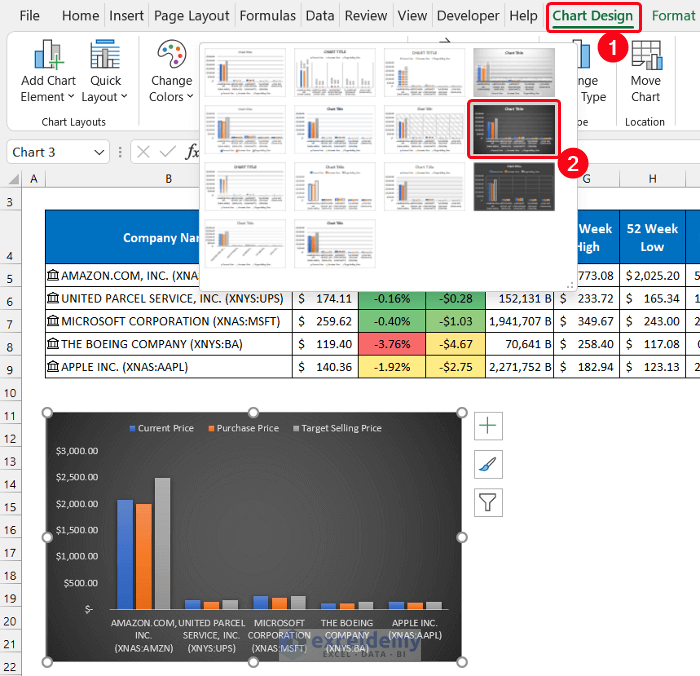Choose the highlighted dark chart style in second row
700x676 pixels.
coord(514,129)
